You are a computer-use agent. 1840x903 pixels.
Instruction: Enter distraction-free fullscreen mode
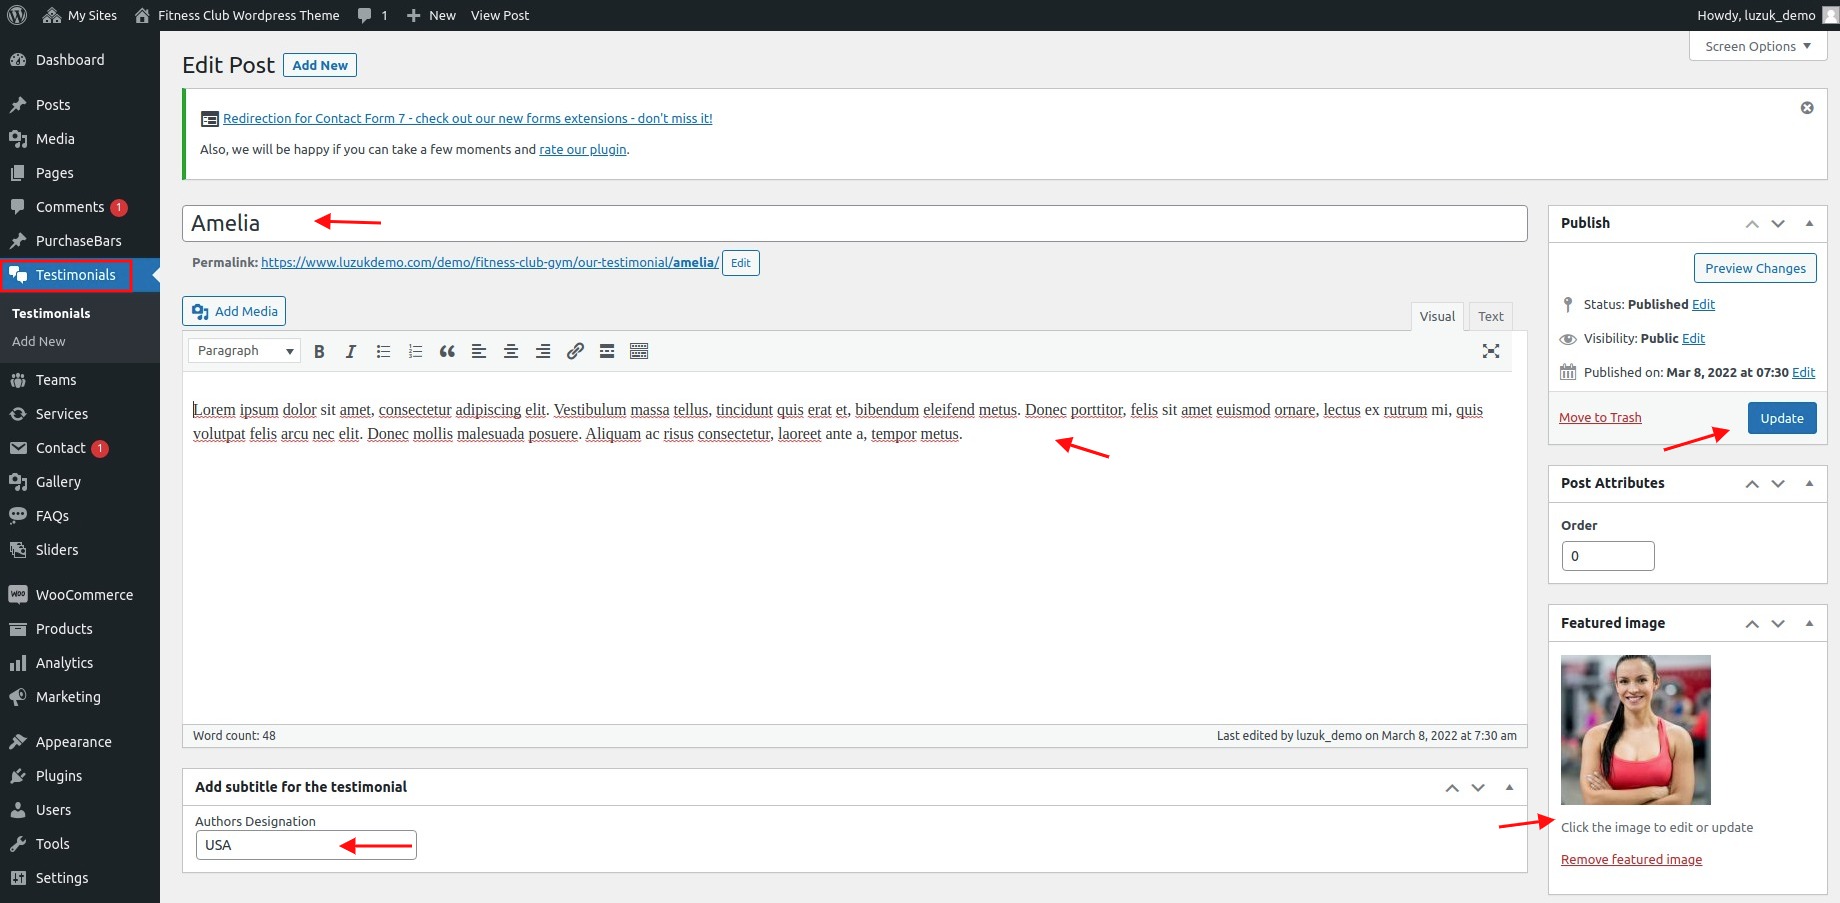pos(1490,351)
